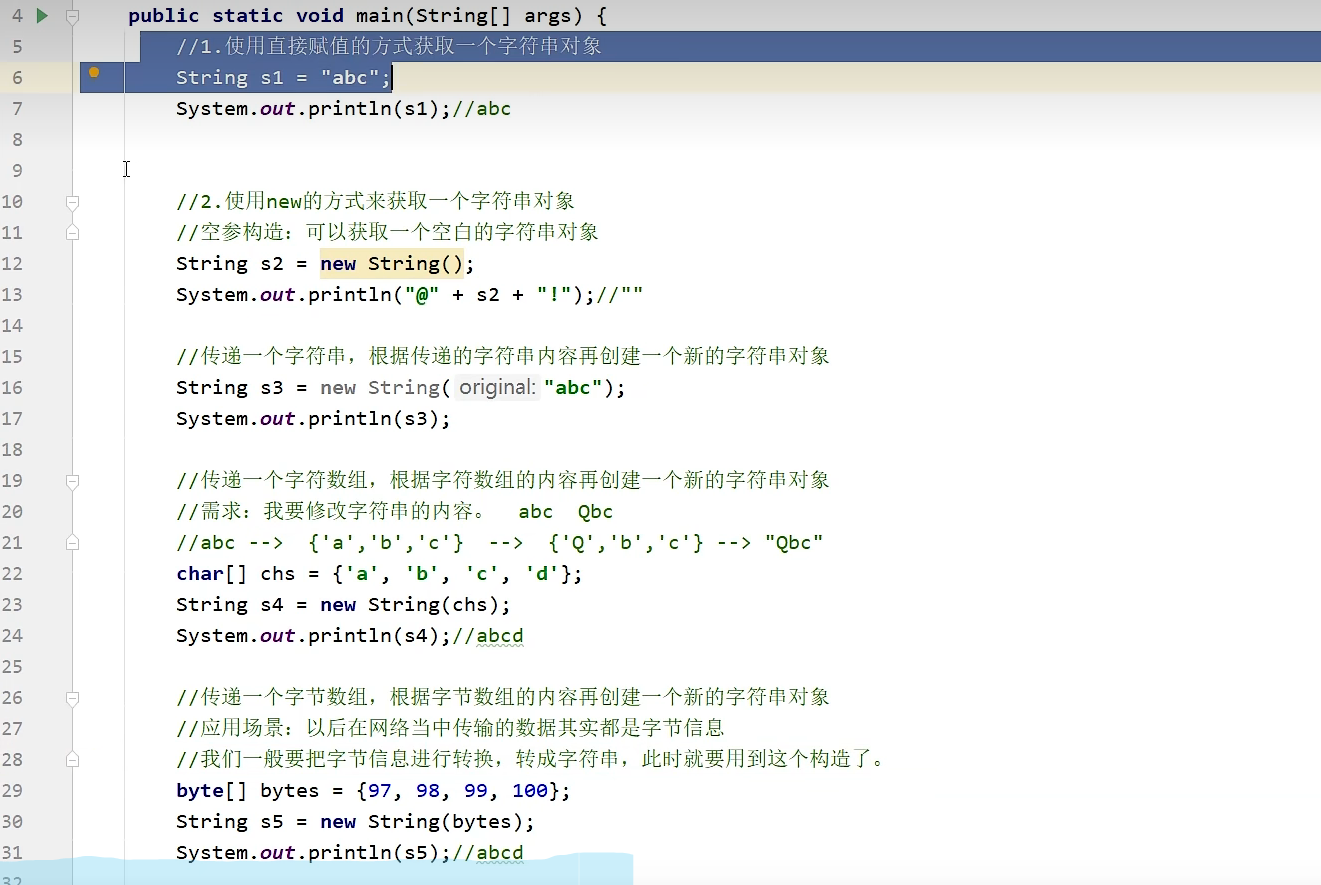This screenshot has height=885, width=1321.
Task: Collapse comment block fold at line 19
Action: pyautogui.click(x=72, y=481)
